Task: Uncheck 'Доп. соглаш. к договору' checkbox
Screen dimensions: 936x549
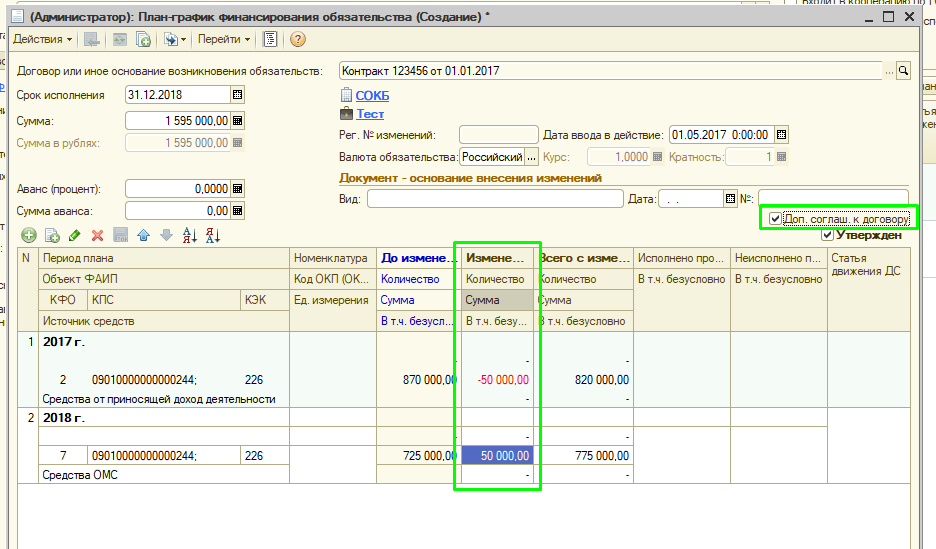Action: coord(775,219)
